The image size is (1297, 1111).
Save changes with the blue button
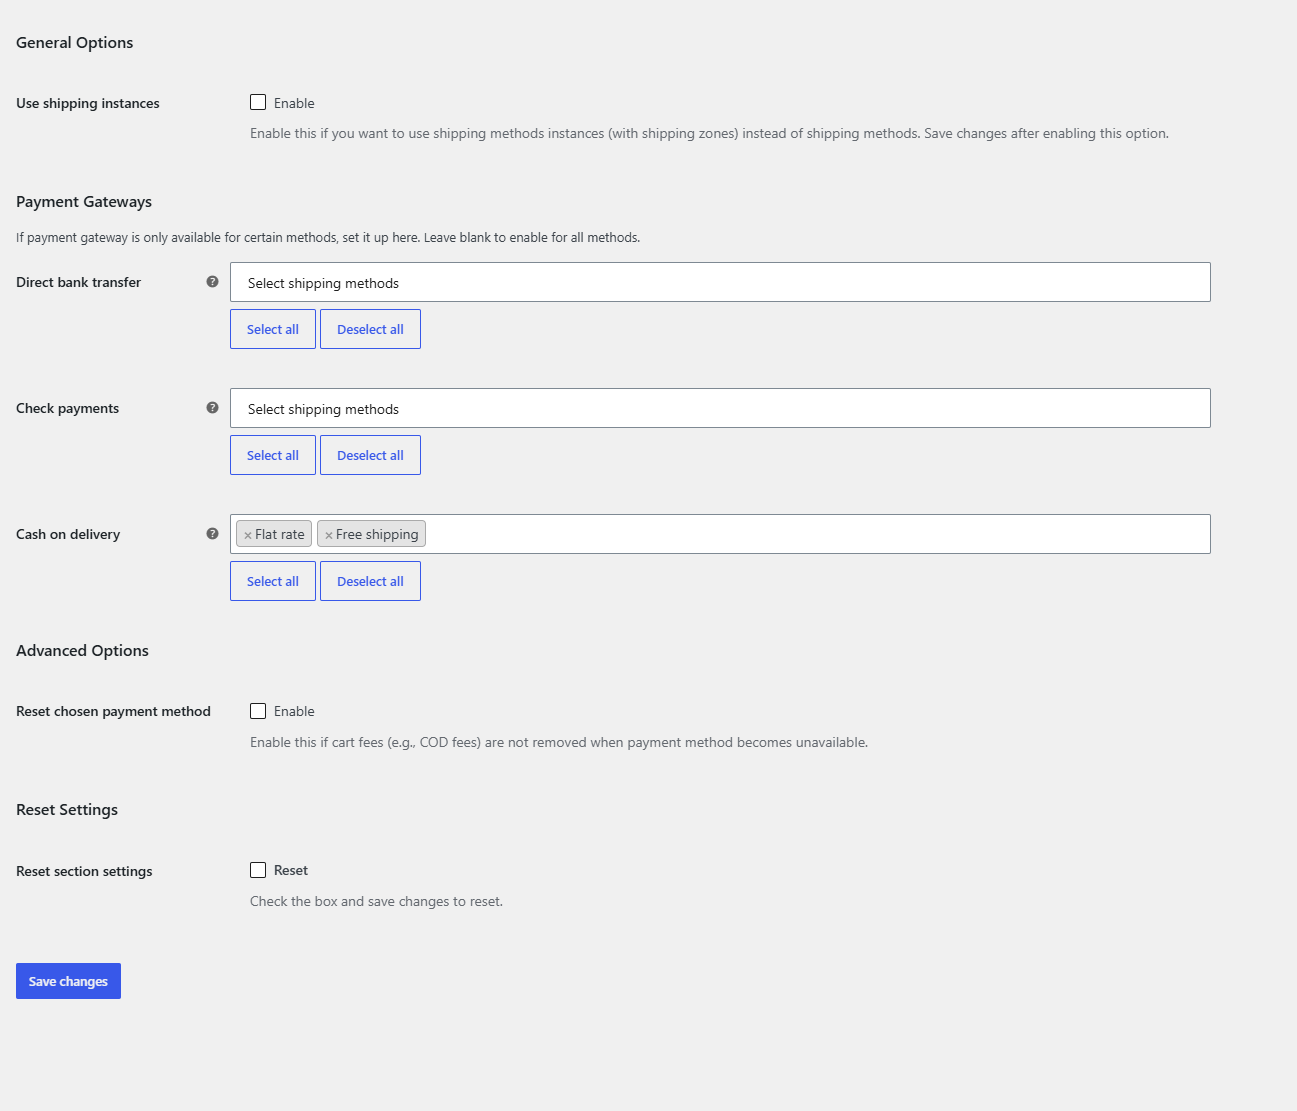pyautogui.click(x=68, y=981)
